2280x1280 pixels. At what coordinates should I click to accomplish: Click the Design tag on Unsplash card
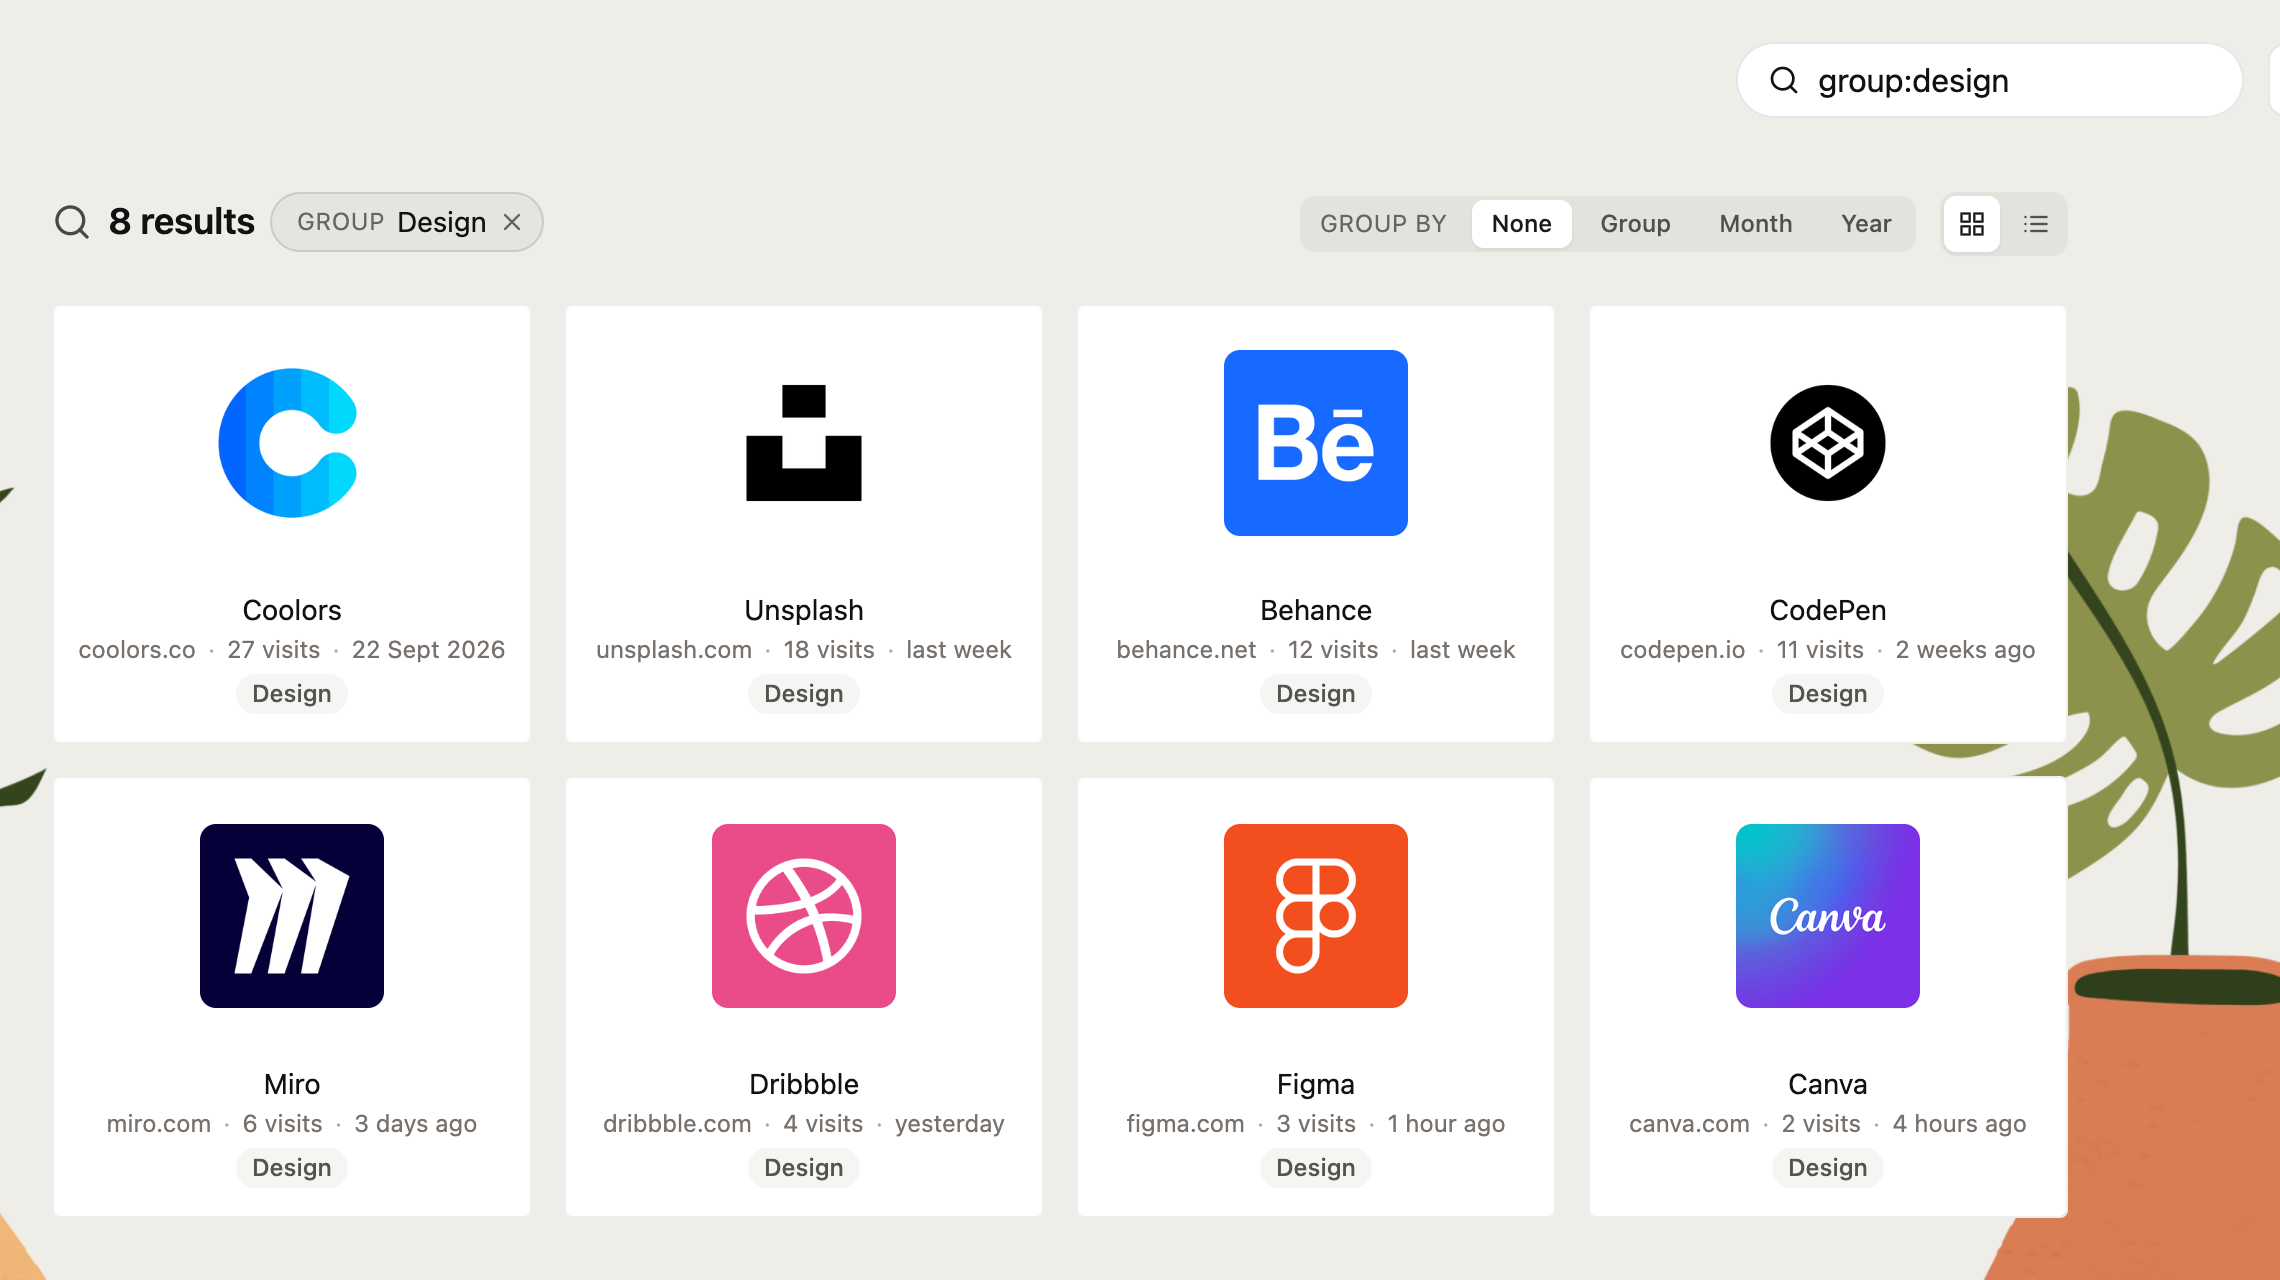804,694
